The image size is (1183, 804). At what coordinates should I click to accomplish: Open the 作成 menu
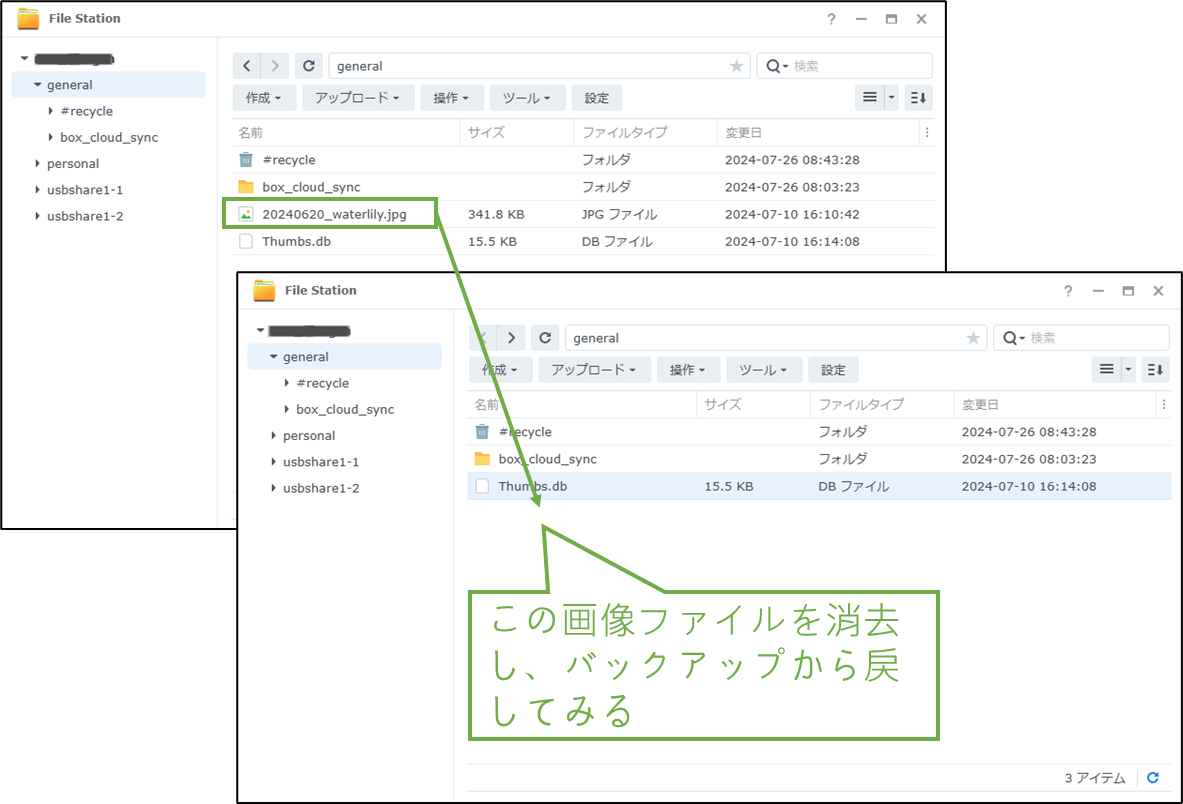point(263,97)
